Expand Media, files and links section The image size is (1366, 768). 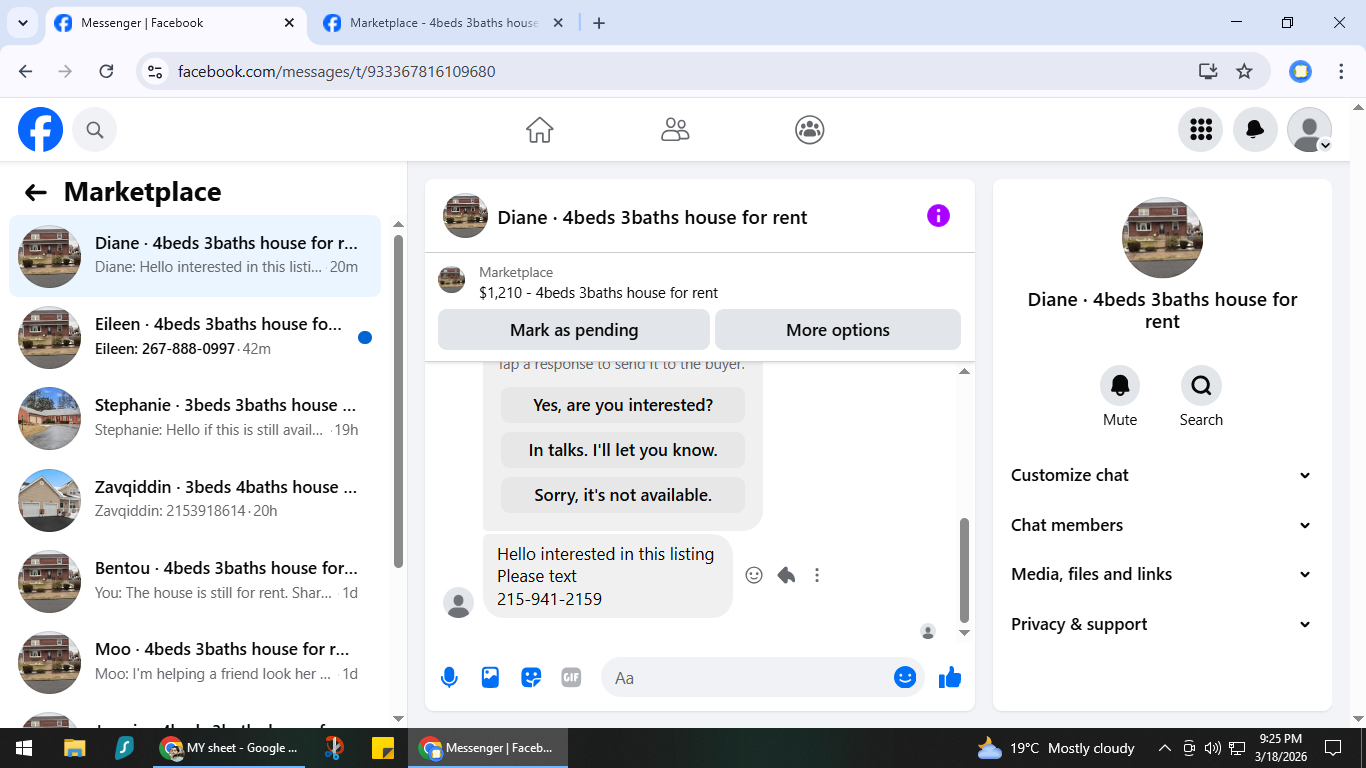(1162, 574)
